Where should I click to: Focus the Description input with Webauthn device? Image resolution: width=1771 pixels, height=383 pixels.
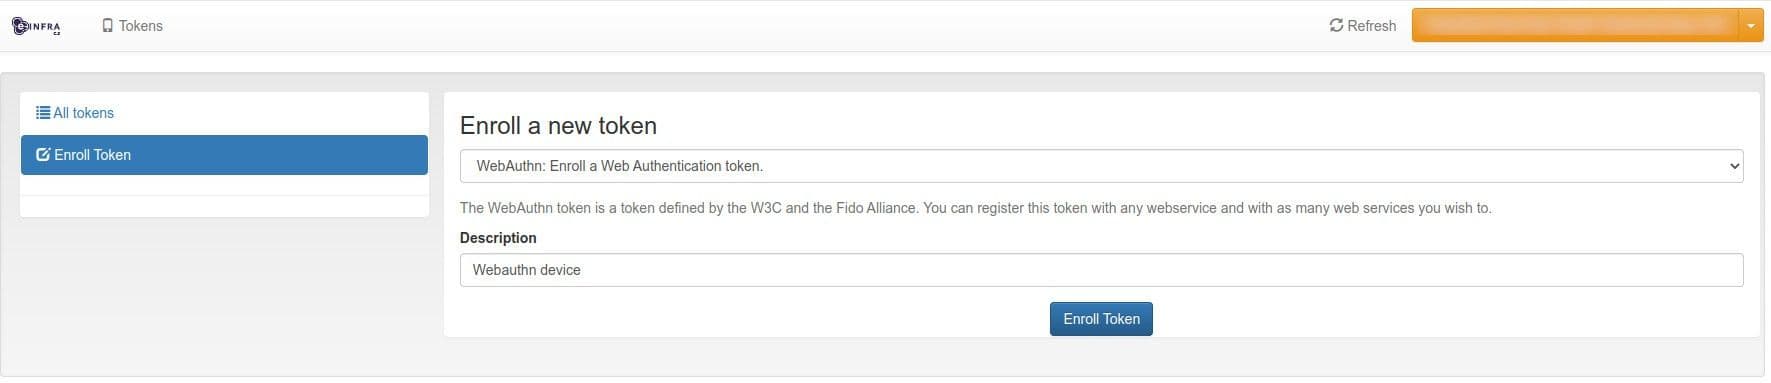(x=1101, y=270)
